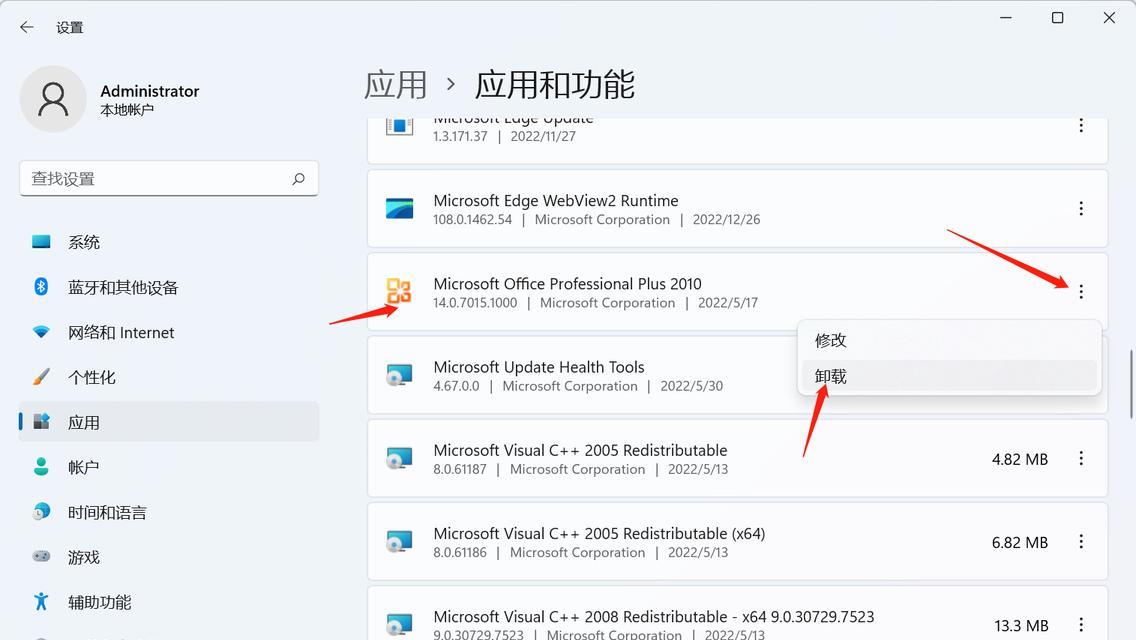Image resolution: width=1136 pixels, height=640 pixels.
Task: Click the Administrator account name
Action: (150, 91)
